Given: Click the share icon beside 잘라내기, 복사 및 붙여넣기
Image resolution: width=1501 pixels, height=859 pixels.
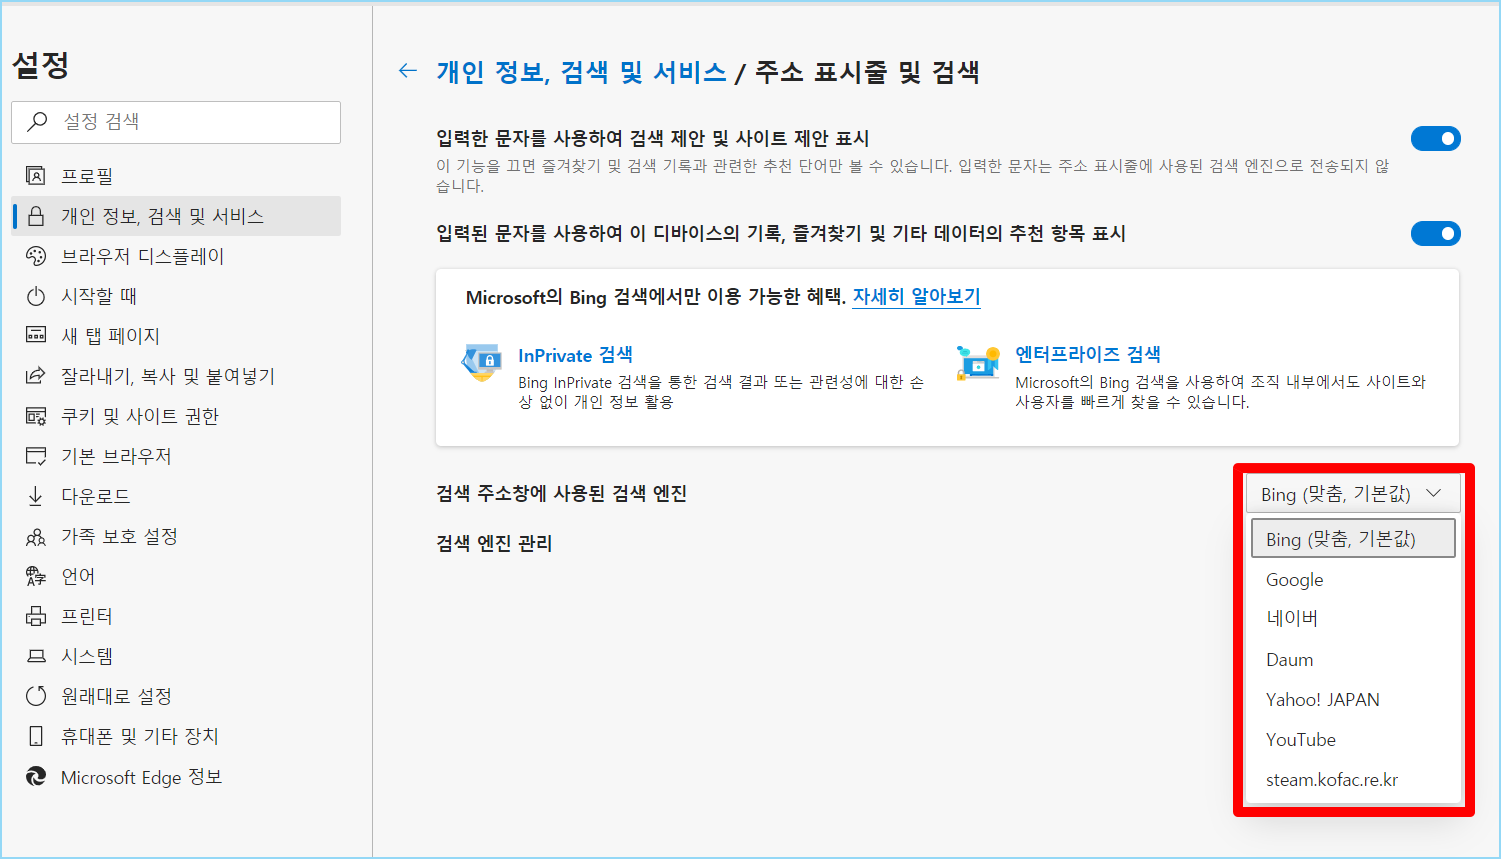Looking at the screenshot, I should coord(36,376).
